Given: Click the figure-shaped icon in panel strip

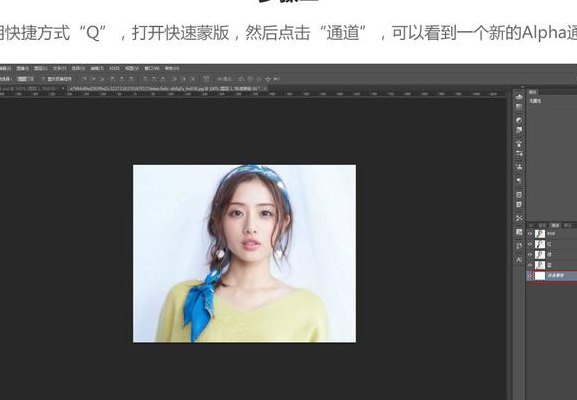Looking at the screenshot, I should coord(519,144).
